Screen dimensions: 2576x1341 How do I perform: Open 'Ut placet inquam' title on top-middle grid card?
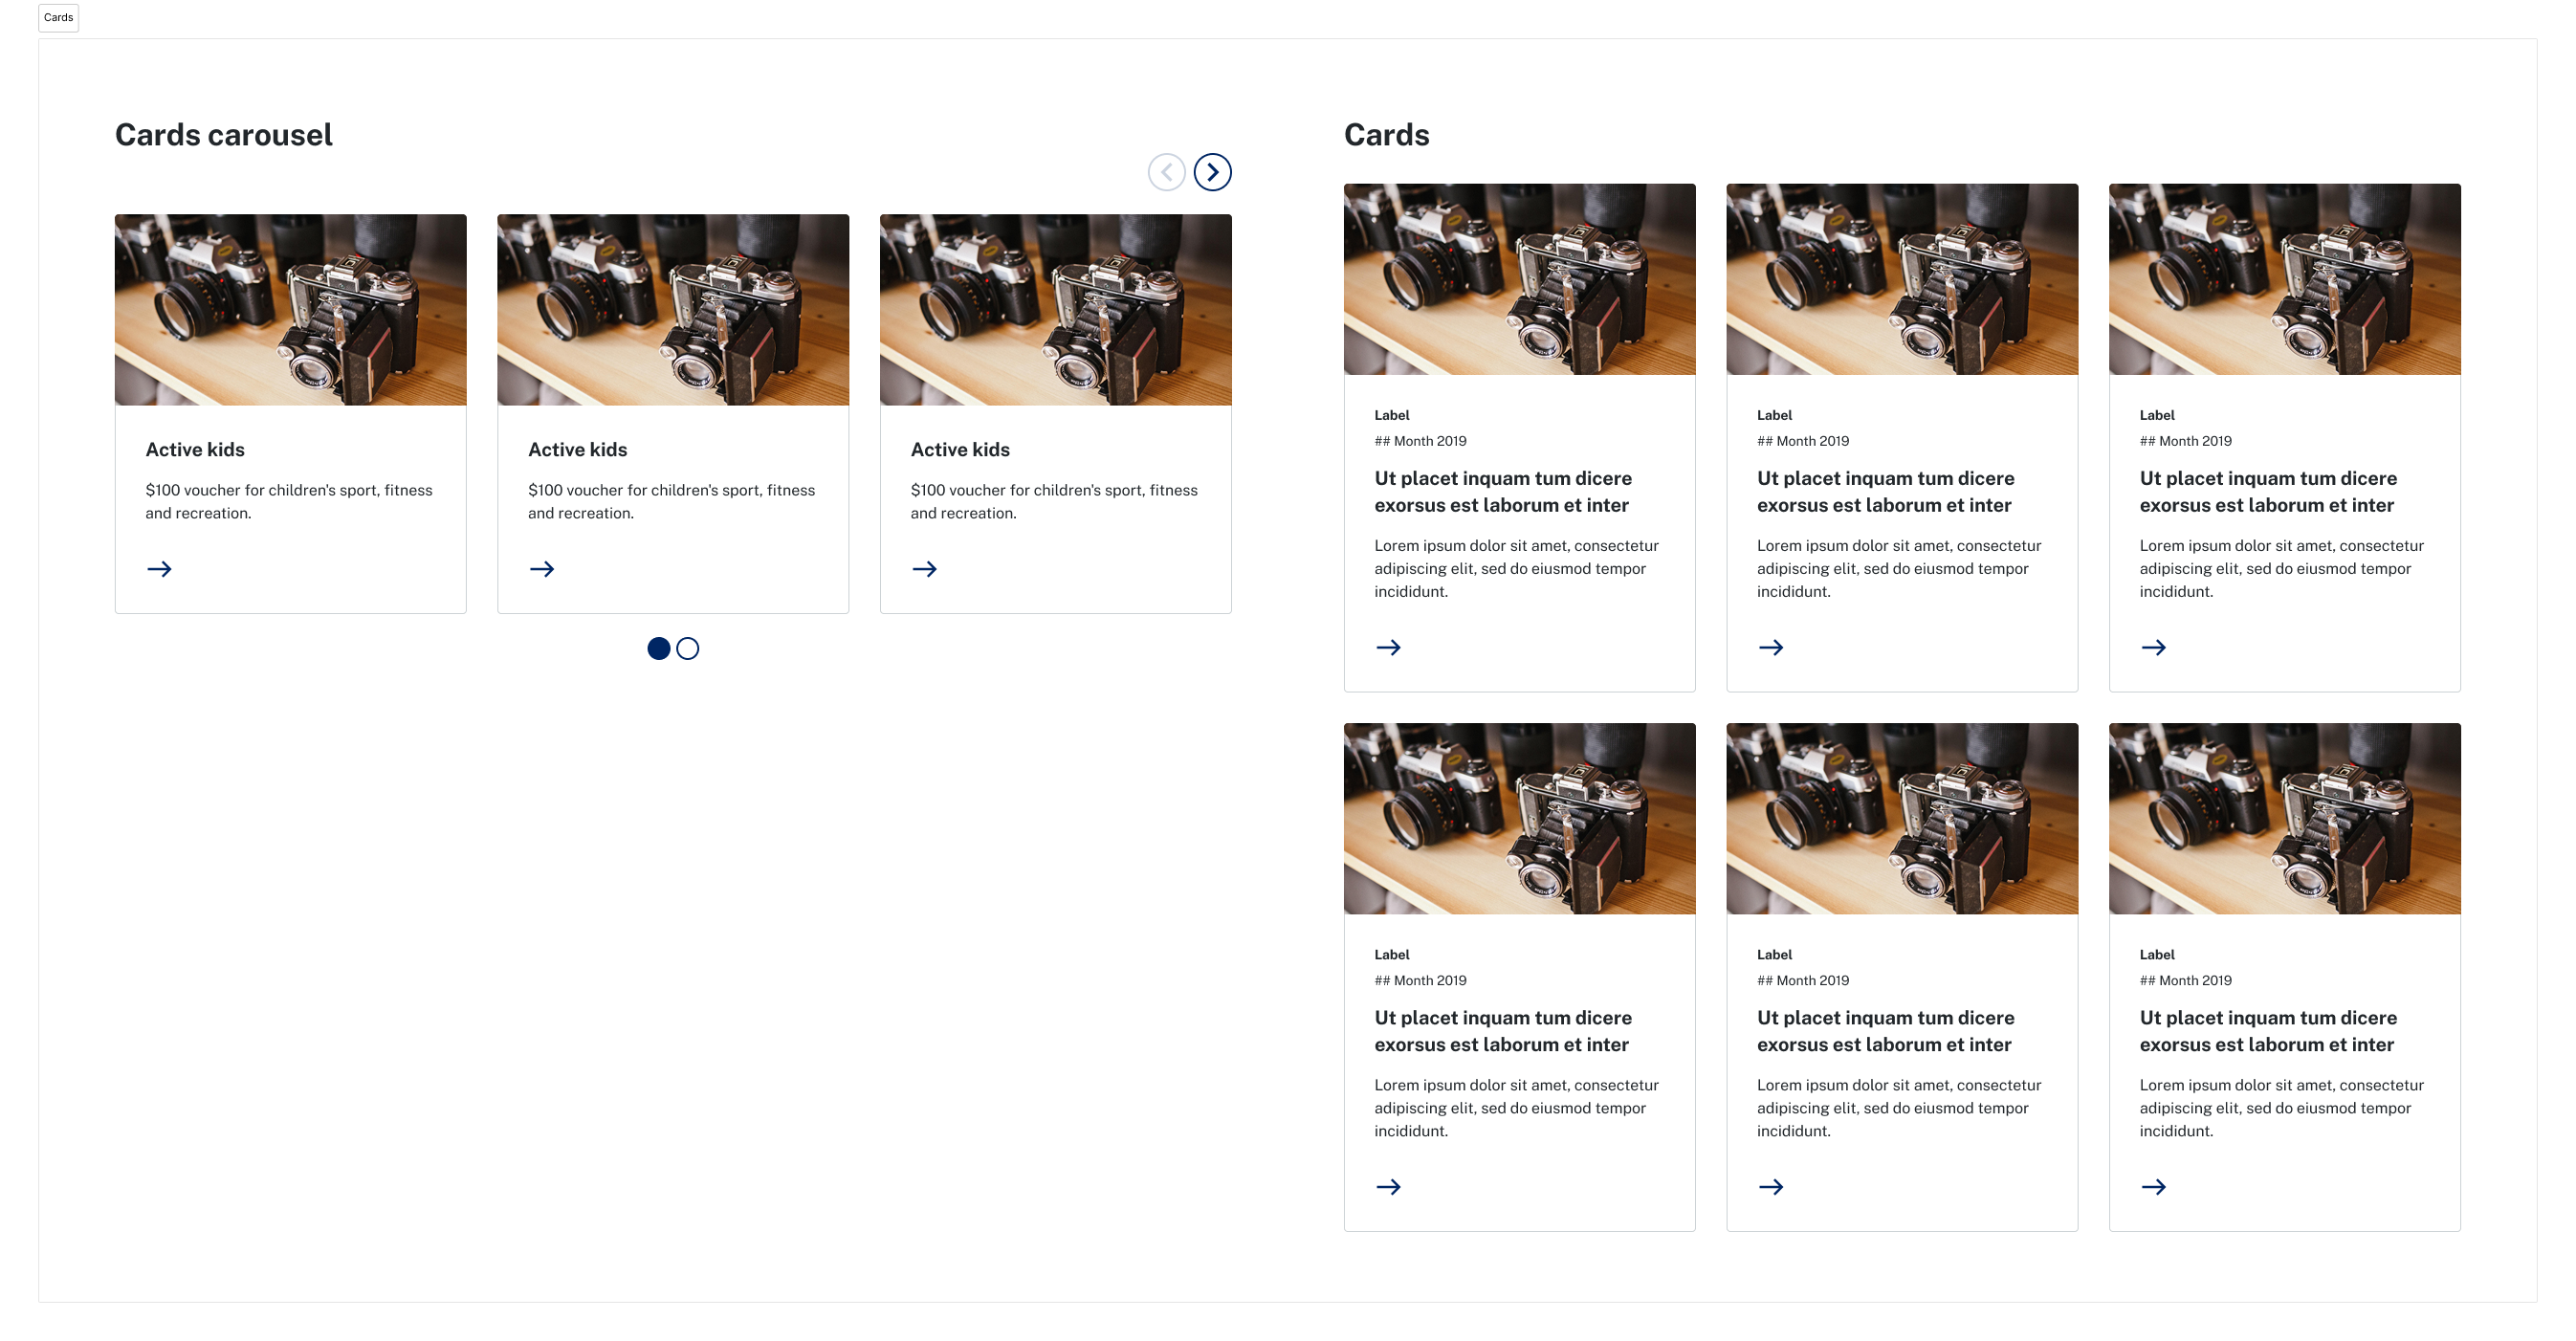pos(1886,492)
